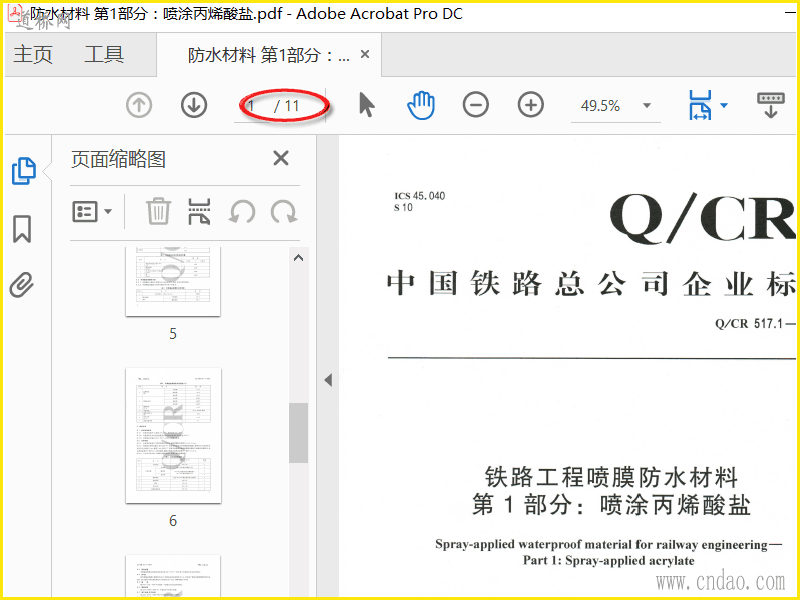Viewport: 800px width, 600px height.
Task: Rotate page clockwise
Action: click(284, 212)
